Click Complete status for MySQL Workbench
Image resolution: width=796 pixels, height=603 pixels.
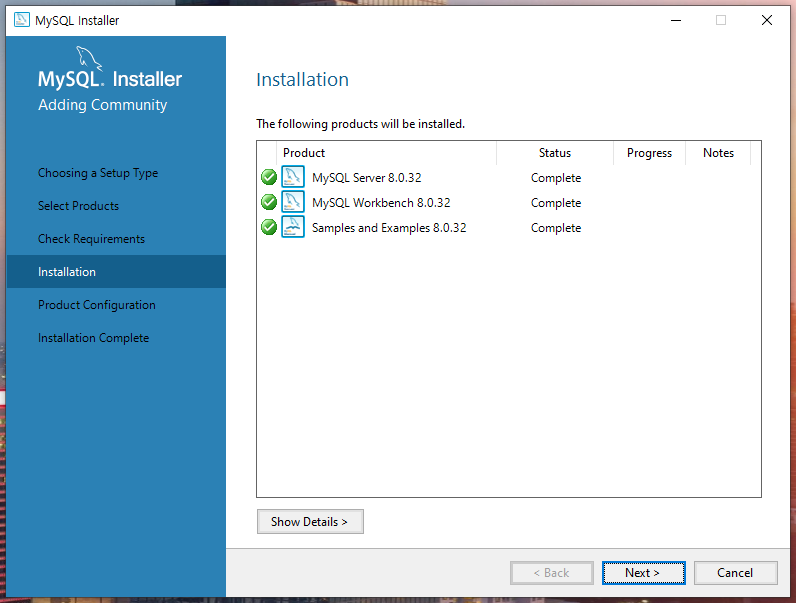point(556,203)
